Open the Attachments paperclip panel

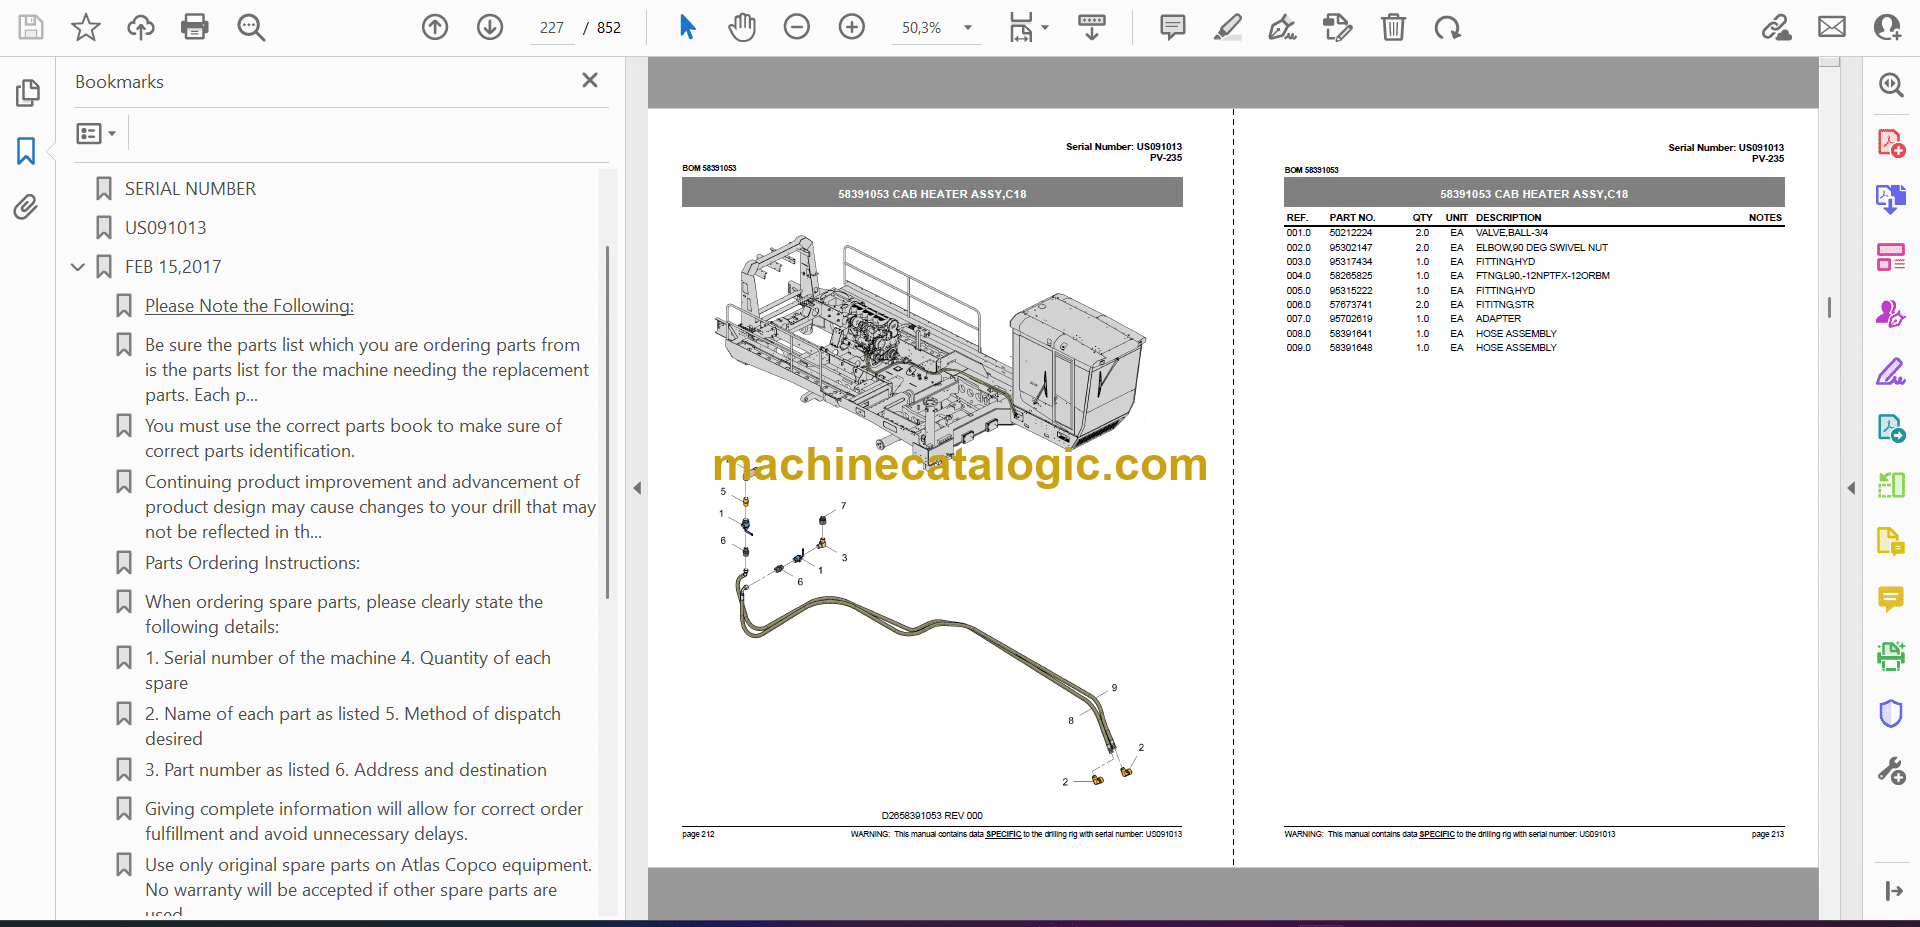click(26, 207)
